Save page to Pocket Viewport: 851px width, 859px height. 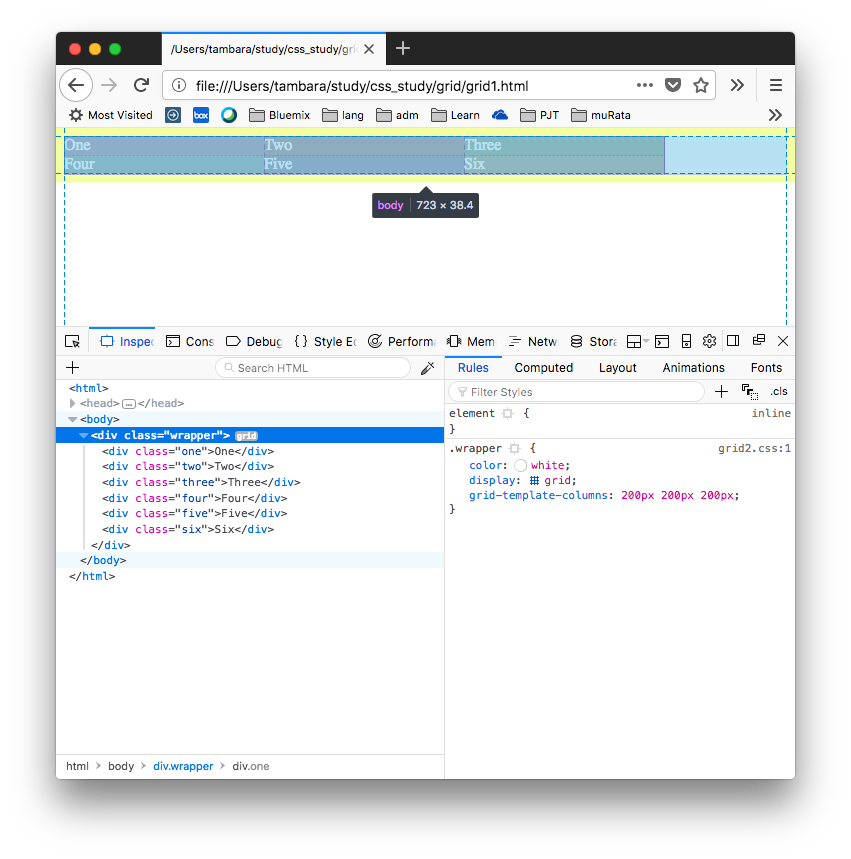tap(672, 85)
